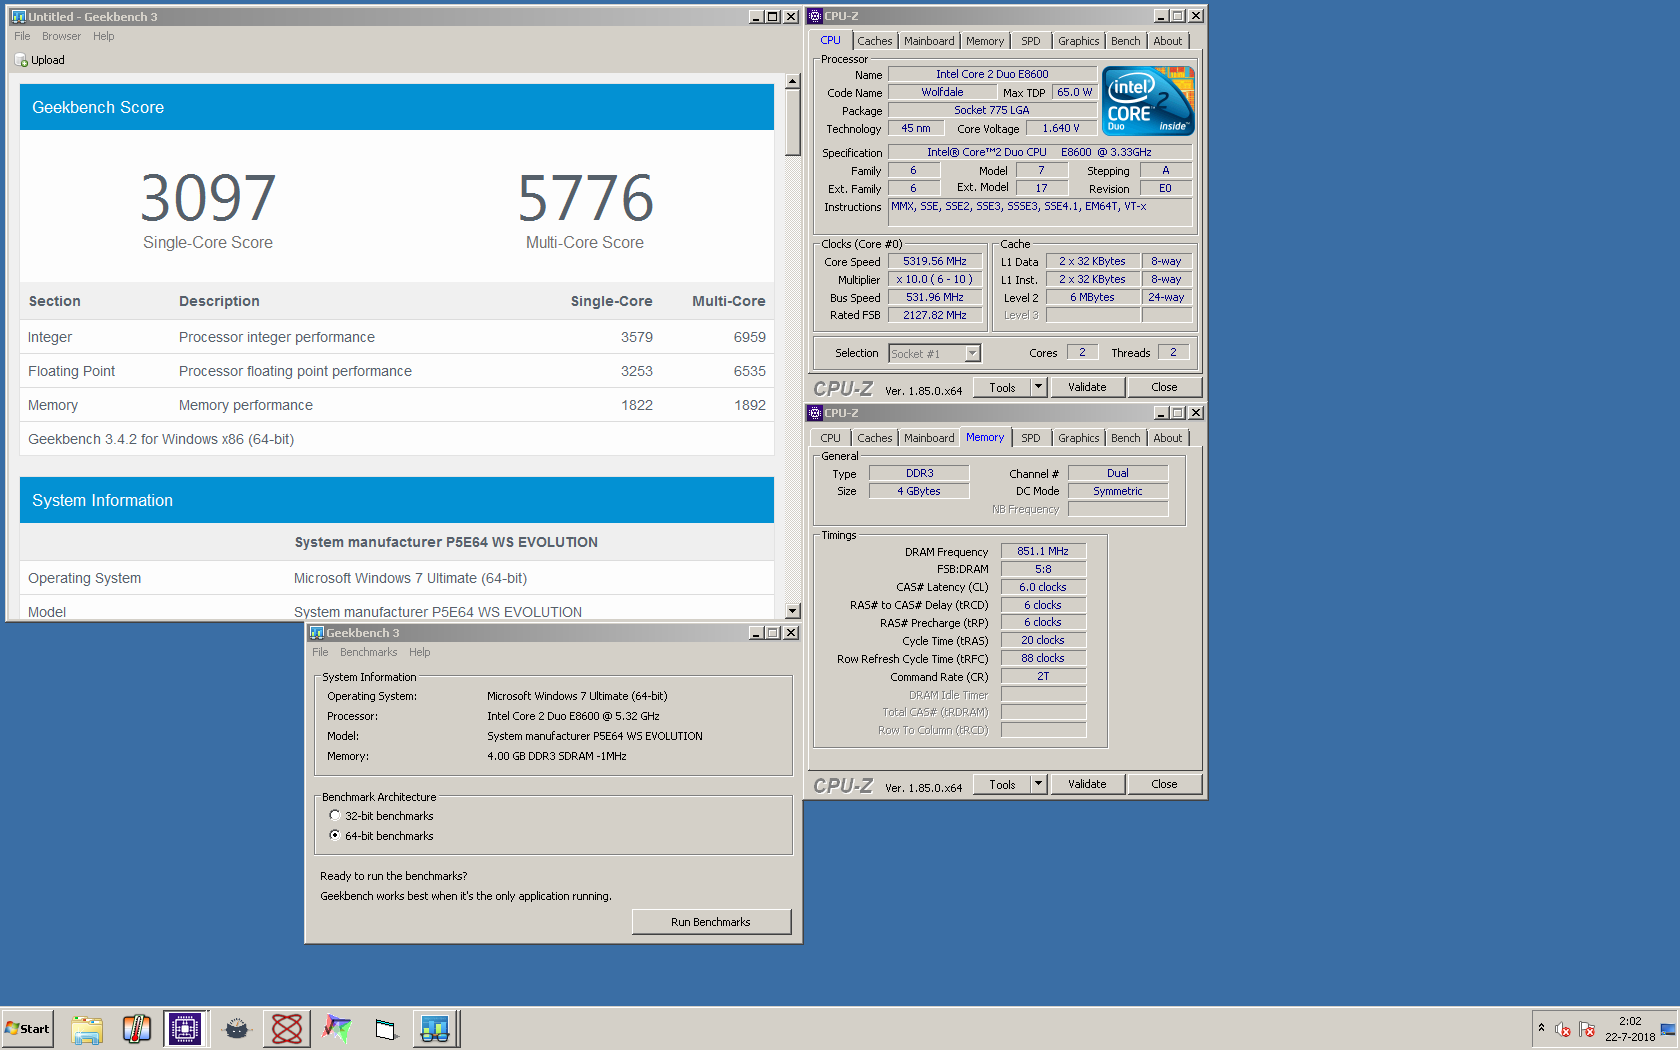The image size is (1680, 1050).
Task: Open the white window-frame taskbar app
Action: (x=386, y=1028)
